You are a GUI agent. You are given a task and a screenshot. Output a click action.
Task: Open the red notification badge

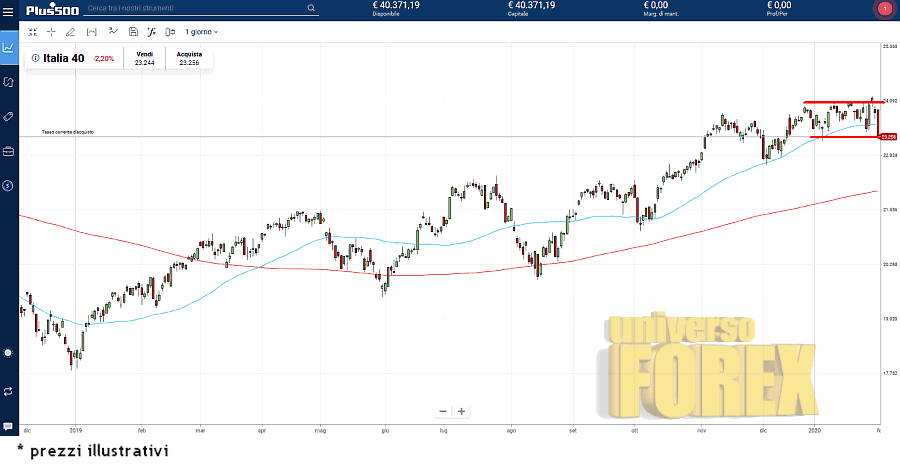884,9
